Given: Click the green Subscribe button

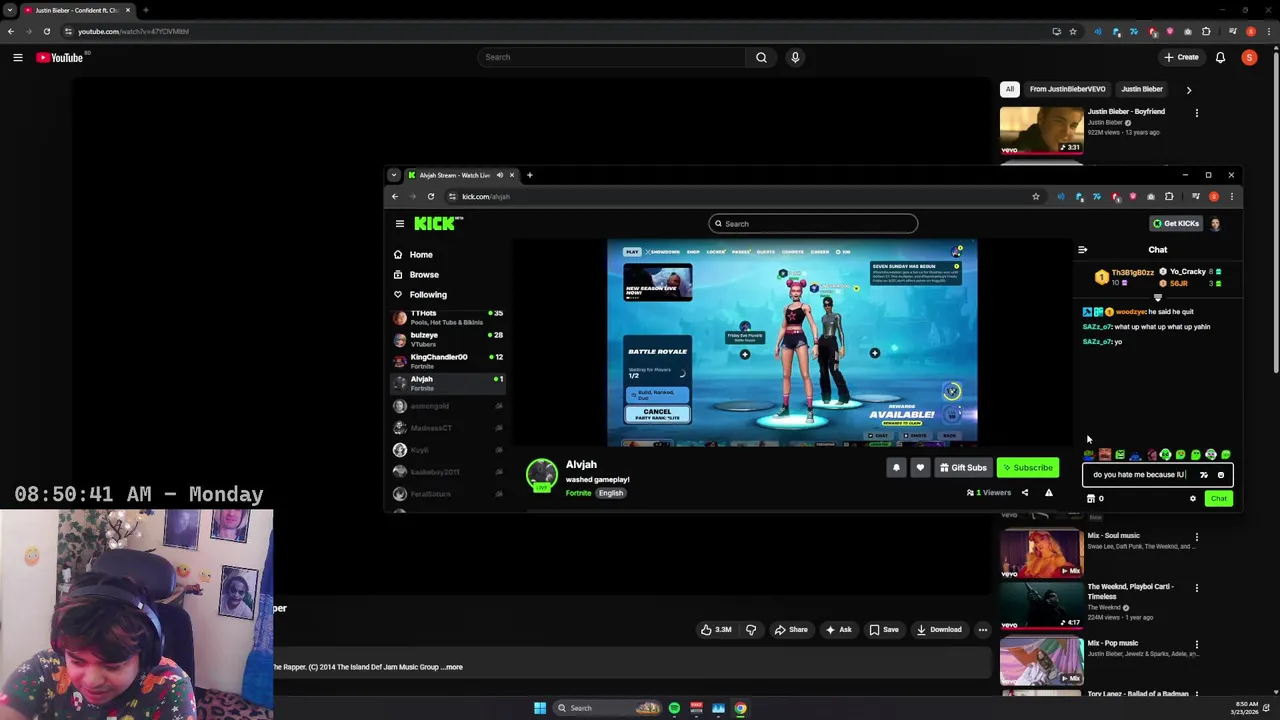Looking at the screenshot, I should [1028, 467].
